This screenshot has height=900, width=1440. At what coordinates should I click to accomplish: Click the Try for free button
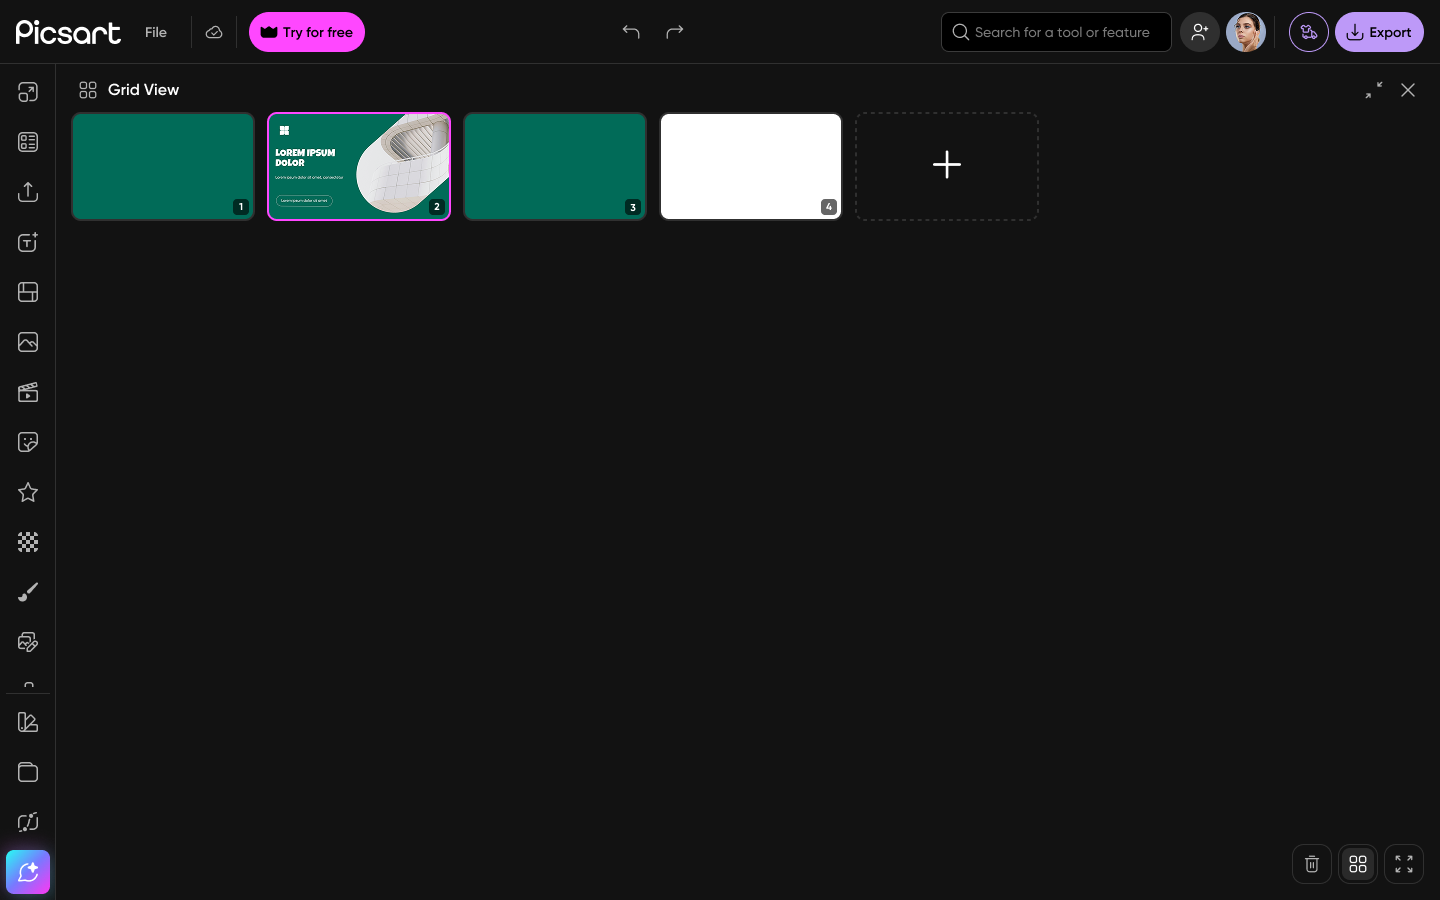[x=307, y=32]
